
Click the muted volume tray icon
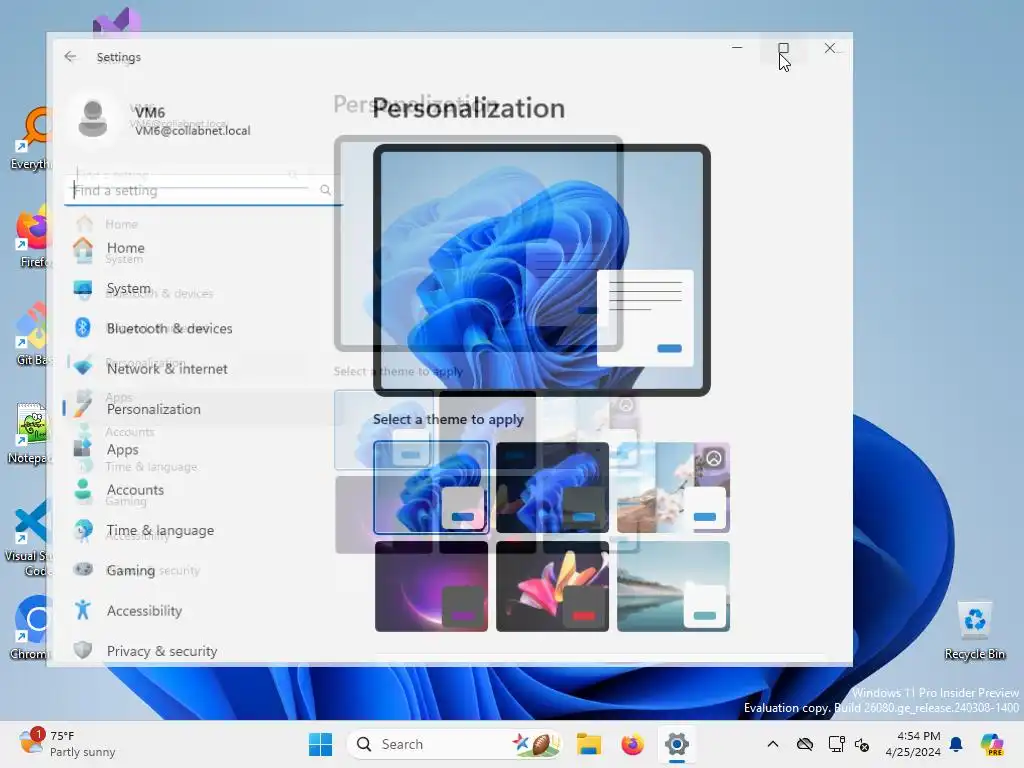click(862, 744)
